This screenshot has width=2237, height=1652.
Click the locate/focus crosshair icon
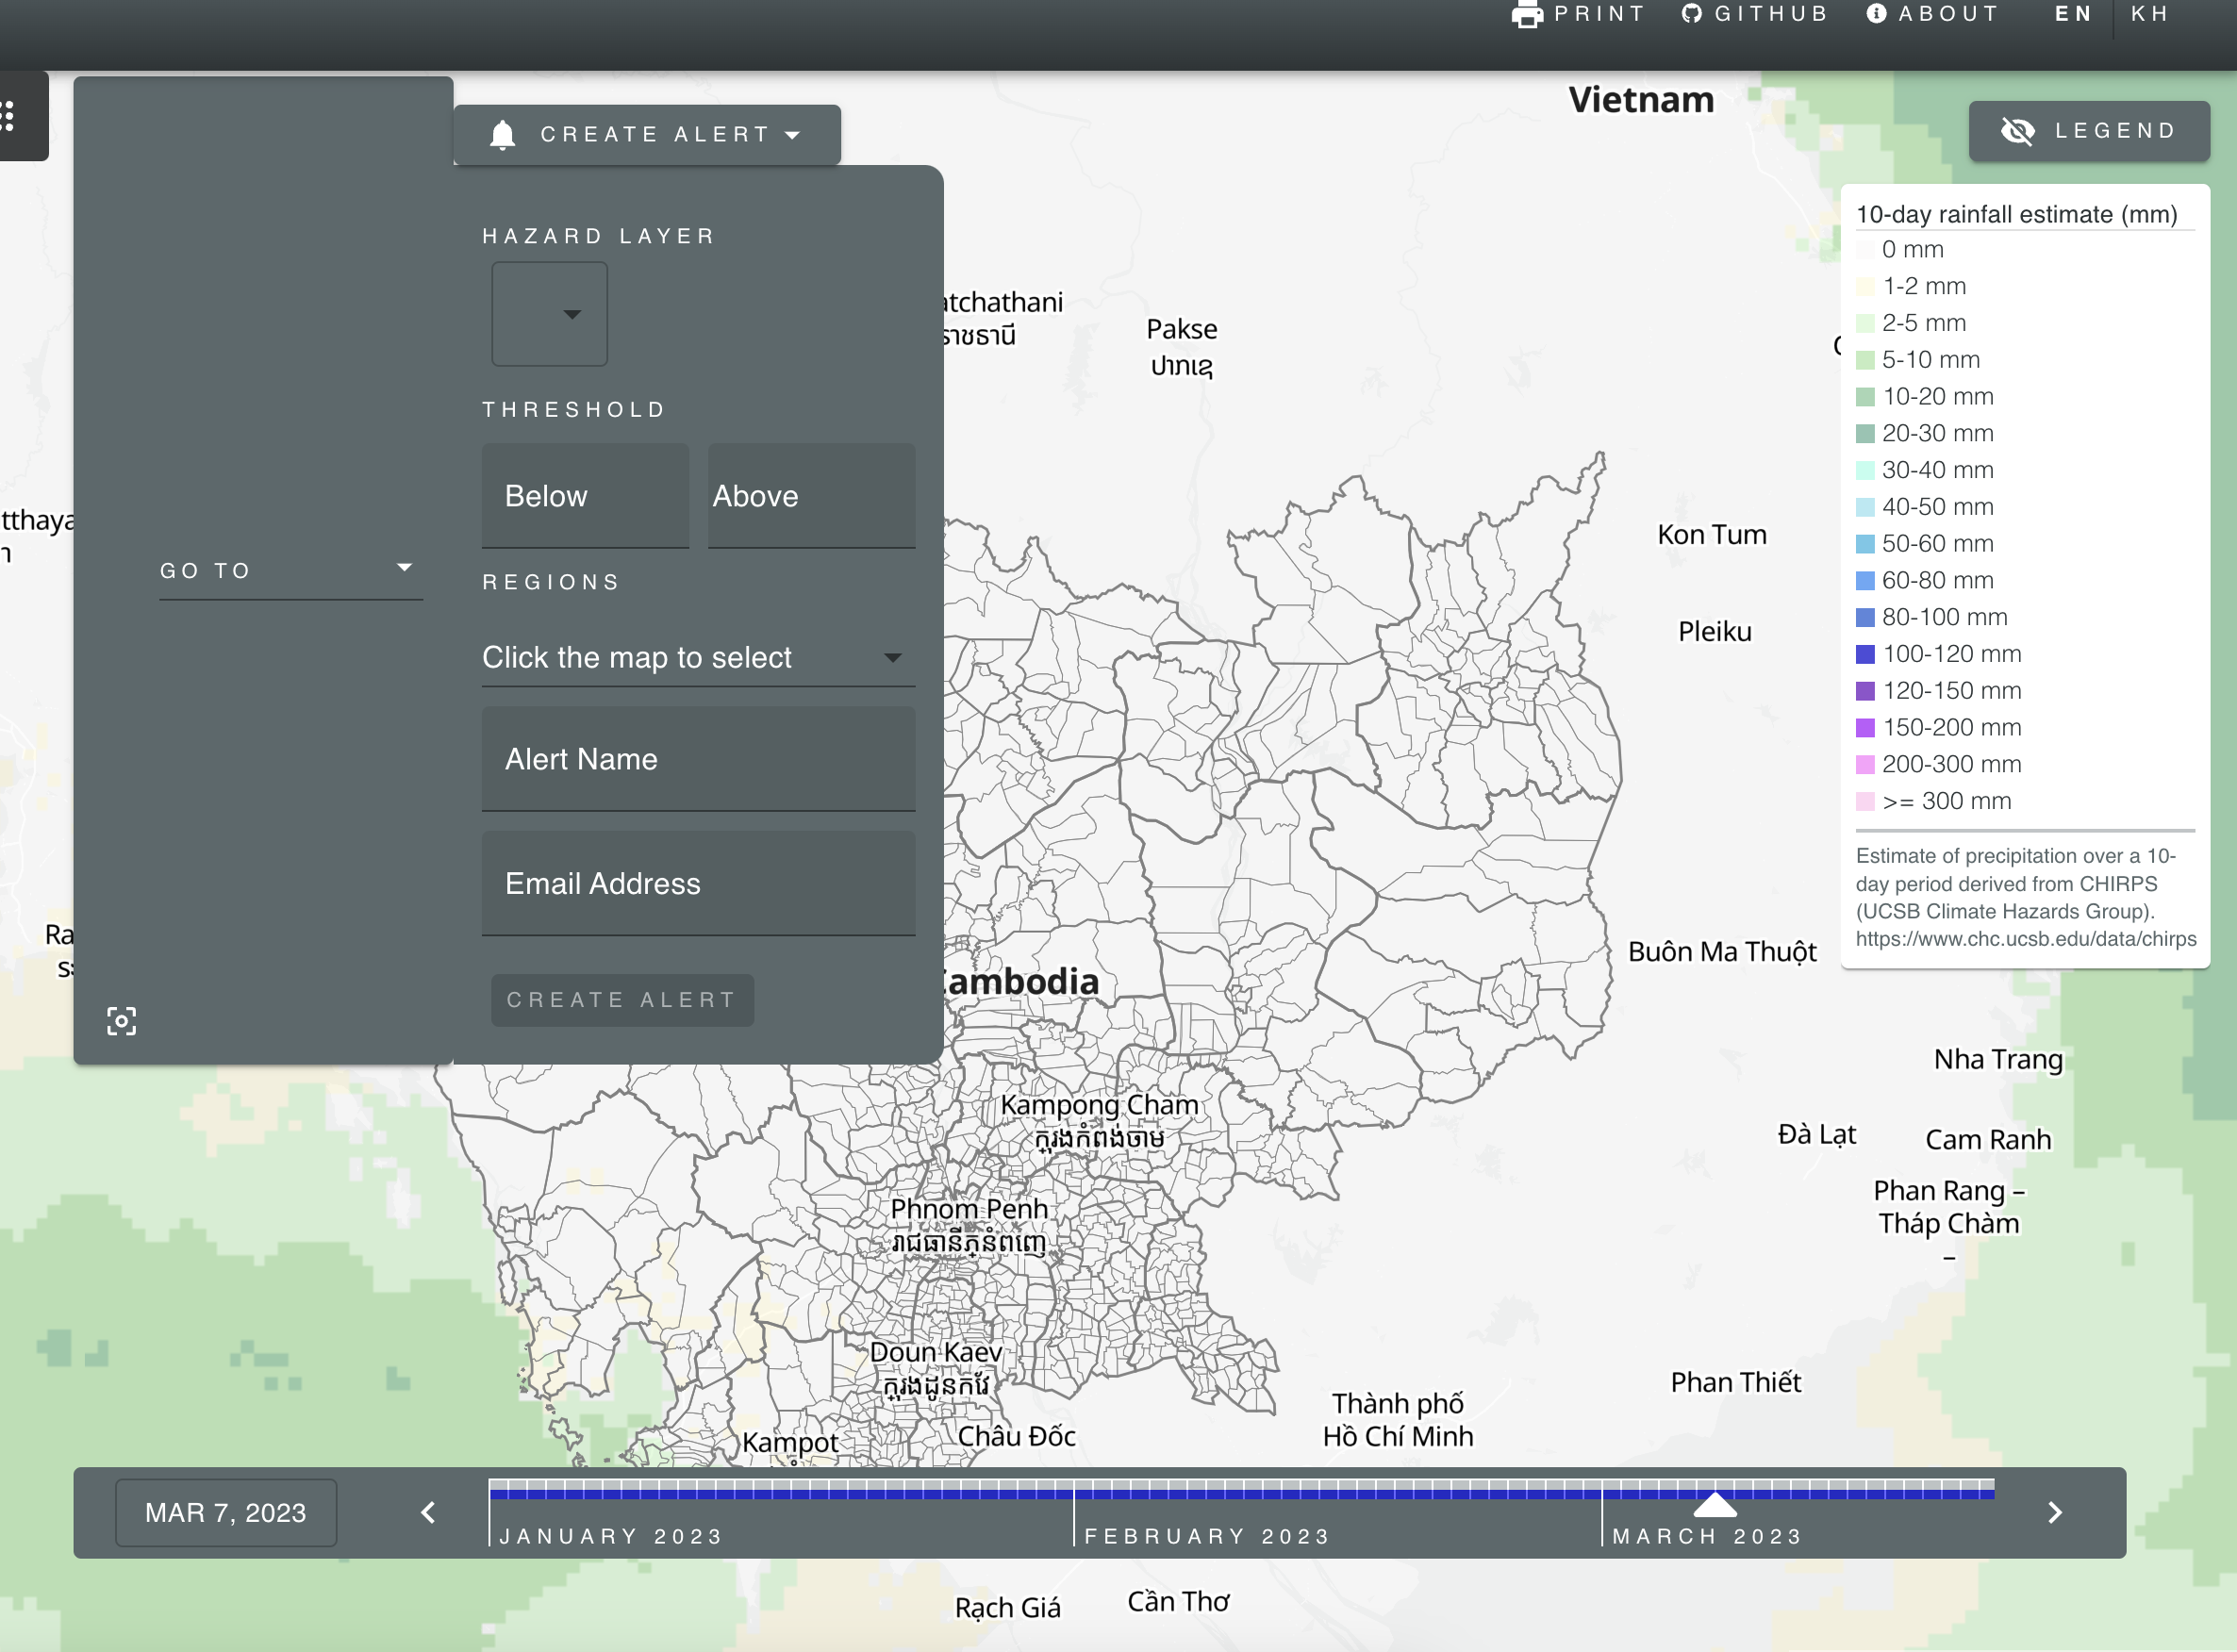coord(121,1021)
